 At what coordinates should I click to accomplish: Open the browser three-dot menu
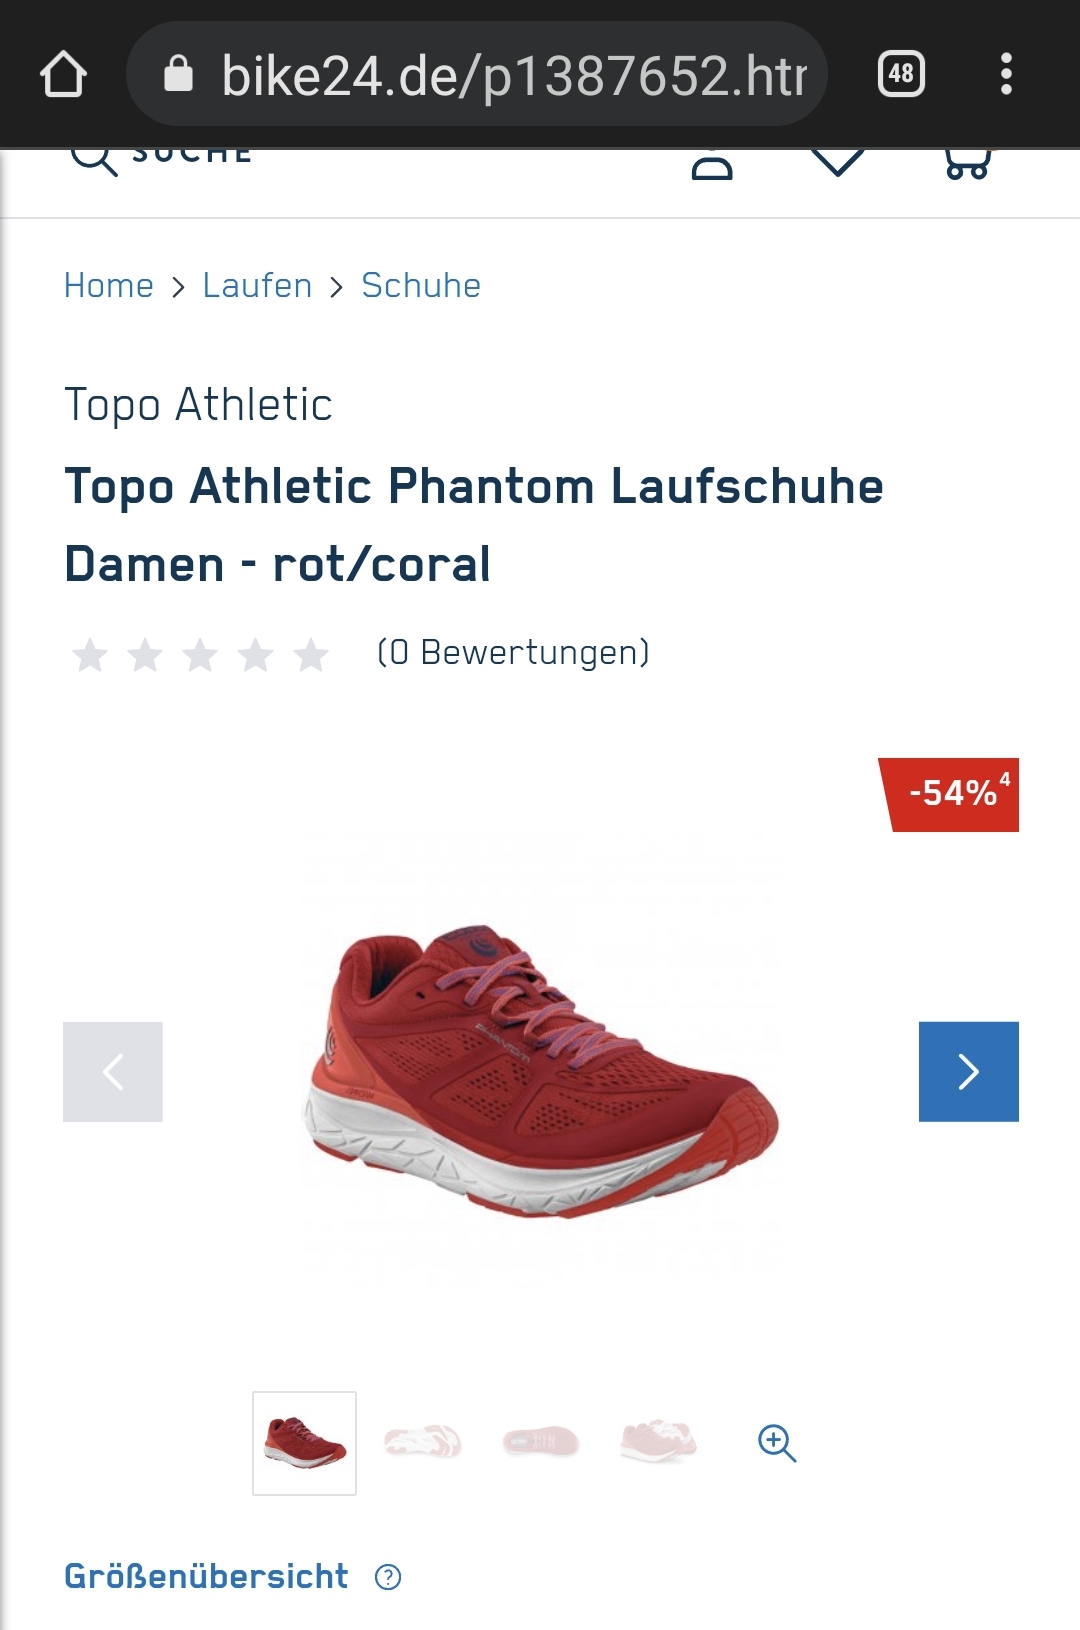tap(1006, 74)
